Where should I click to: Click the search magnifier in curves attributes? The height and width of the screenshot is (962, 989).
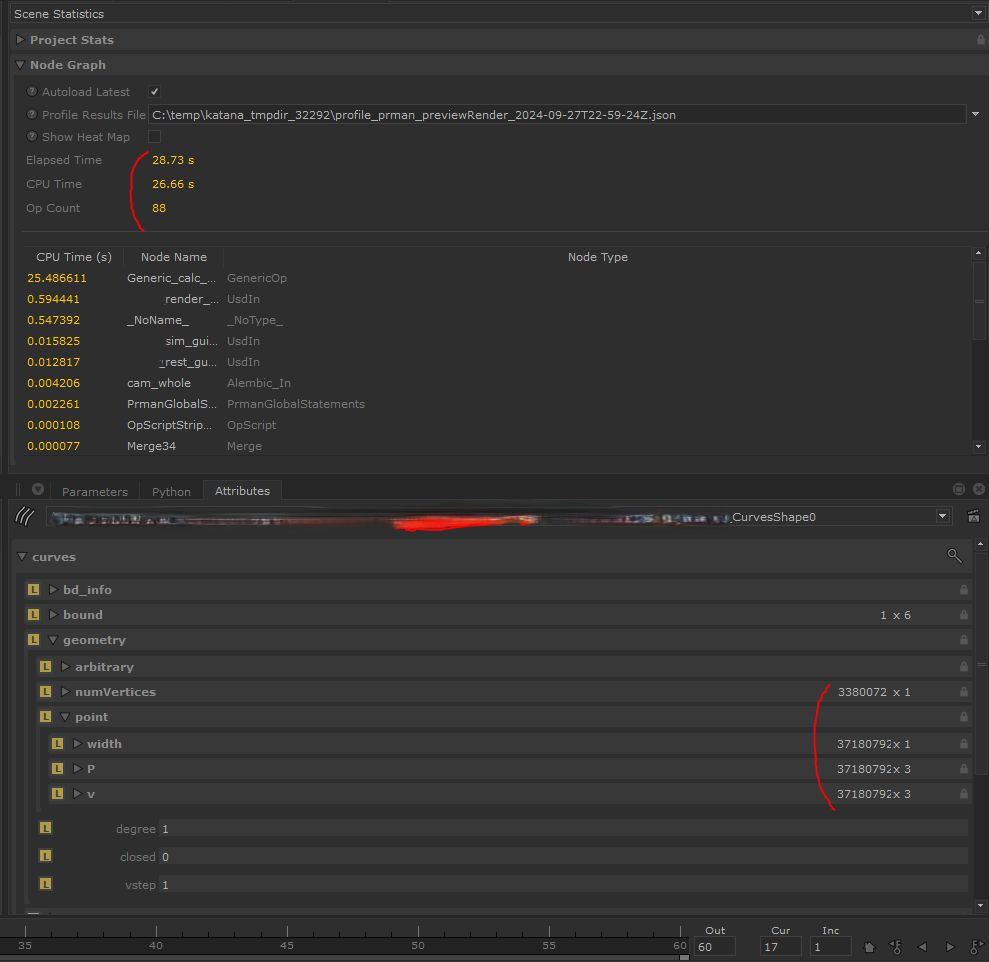[954, 556]
